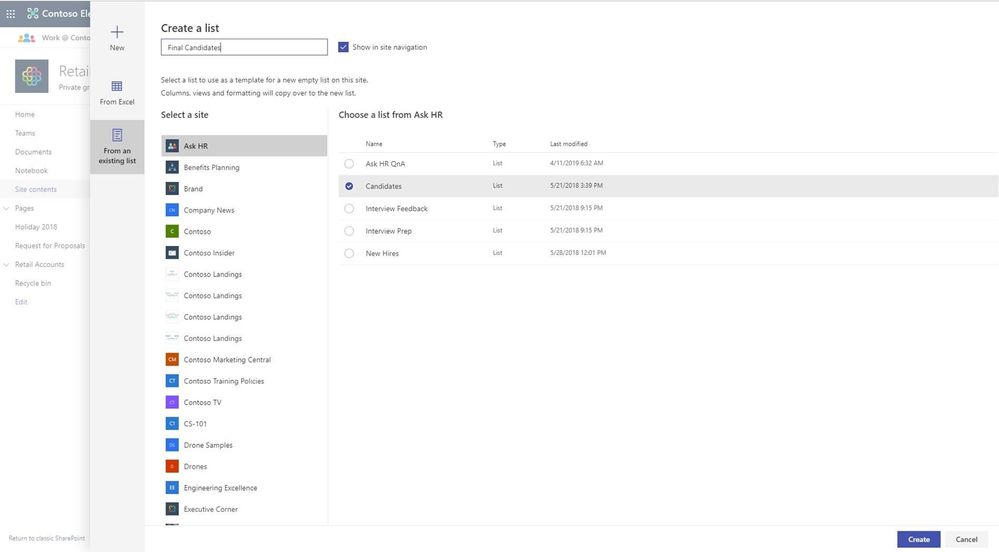
Task: Select the Interview Prep radio button
Action: pyautogui.click(x=349, y=231)
